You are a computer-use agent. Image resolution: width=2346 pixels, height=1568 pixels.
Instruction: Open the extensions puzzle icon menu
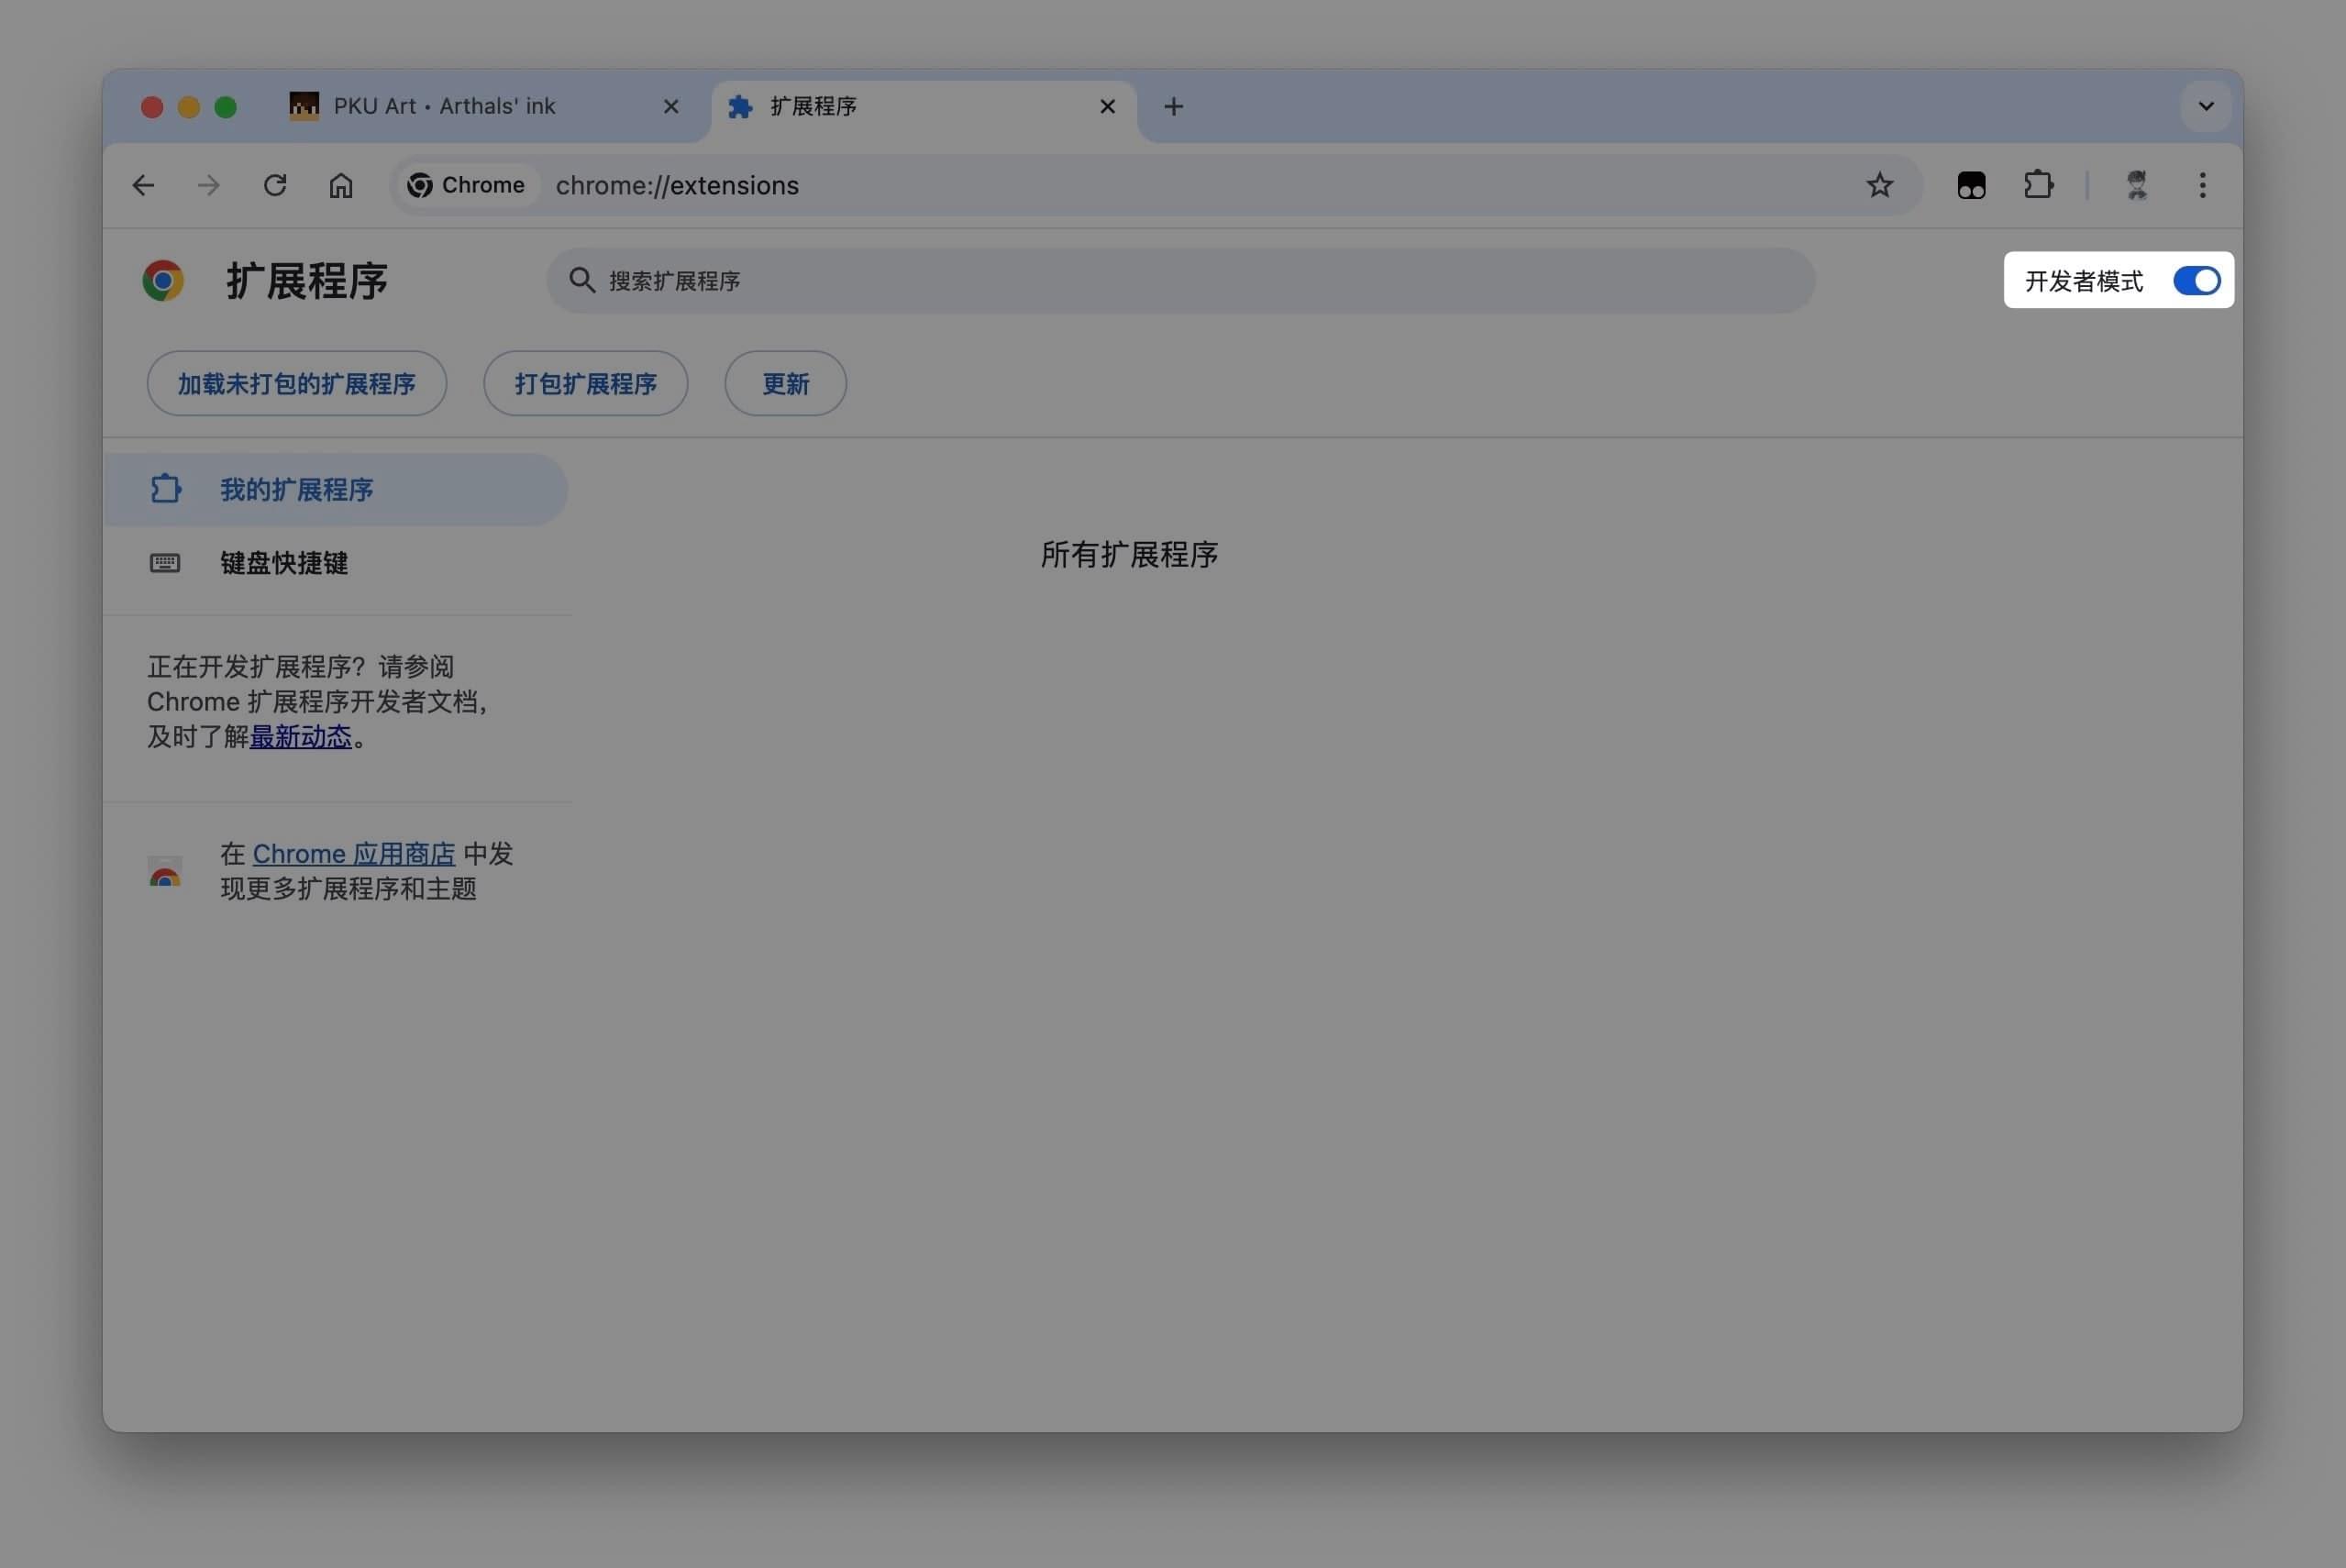[2037, 185]
